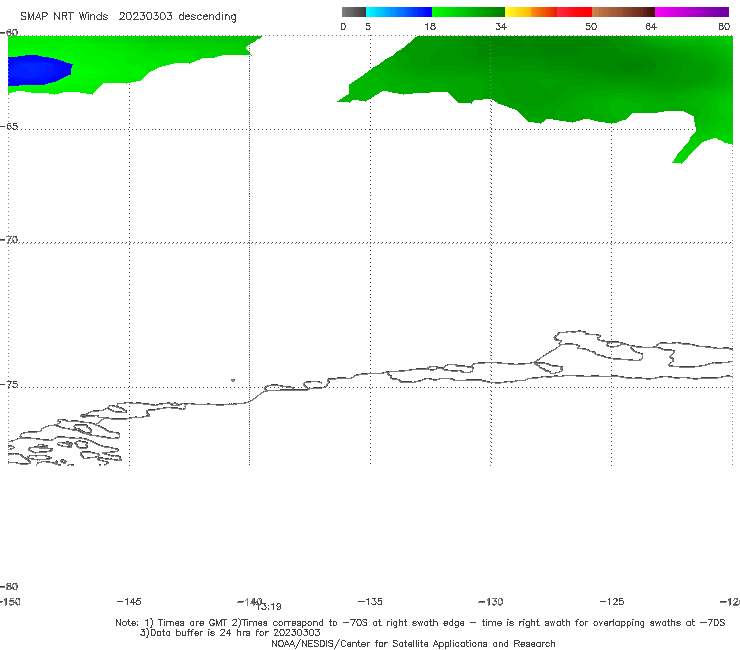The image size is (740, 650).
Task: Click the note line 'Times are GMT'
Action: click(193, 623)
